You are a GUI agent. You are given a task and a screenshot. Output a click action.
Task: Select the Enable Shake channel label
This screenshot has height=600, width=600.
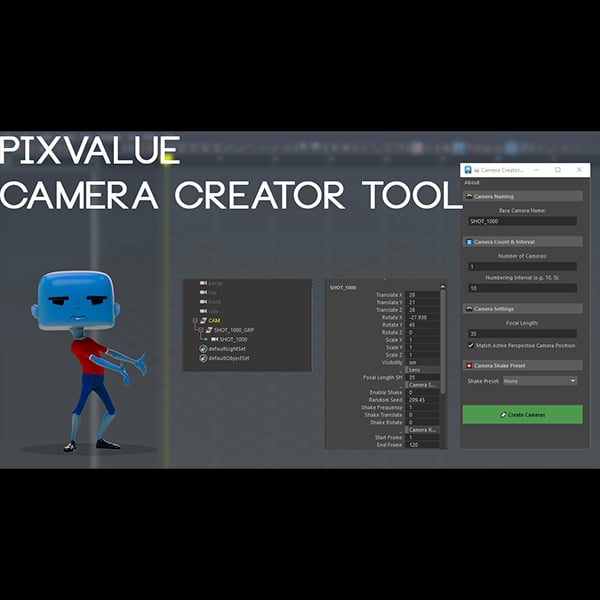tap(386, 392)
